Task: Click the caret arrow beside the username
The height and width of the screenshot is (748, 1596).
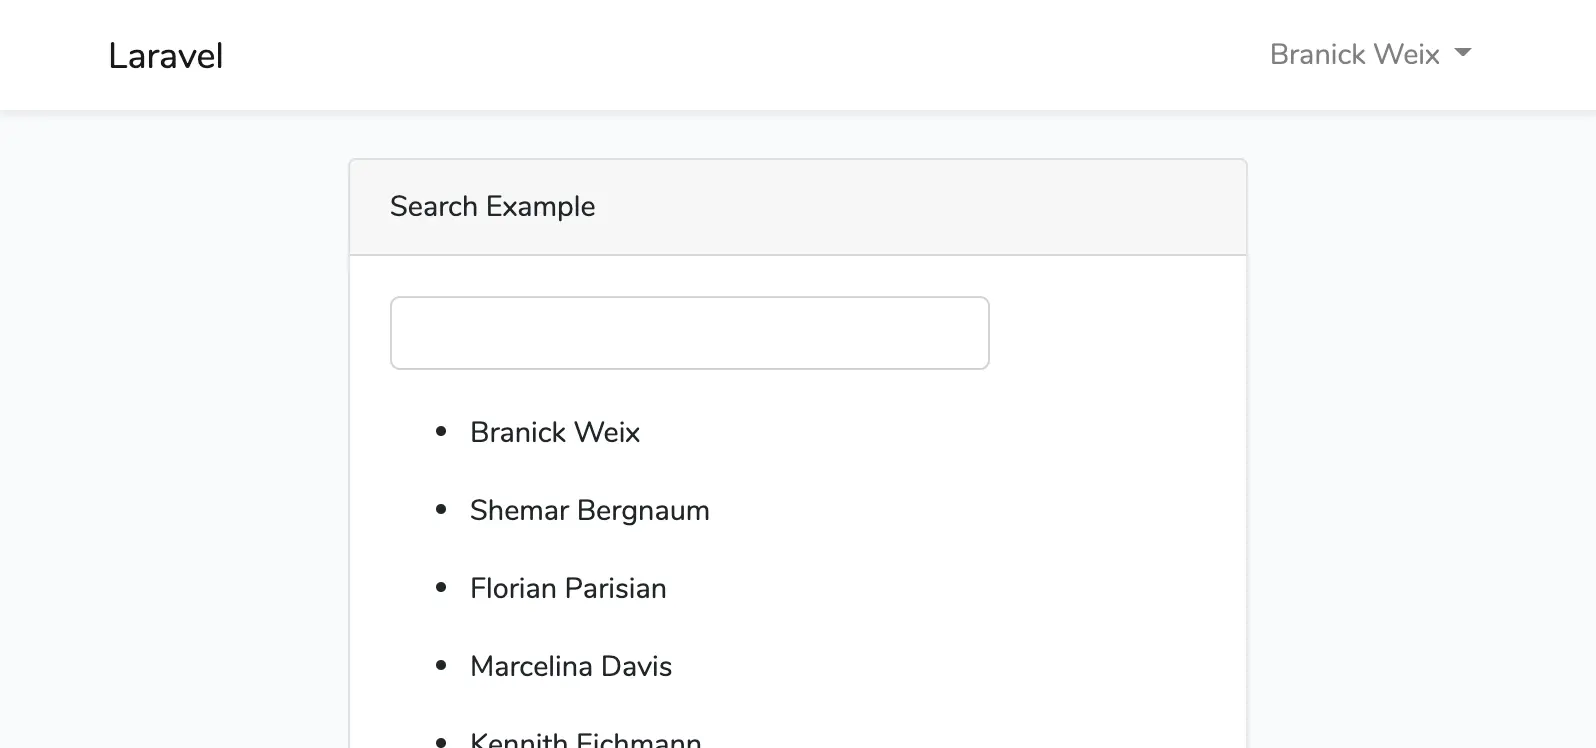Action: [x=1463, y=53]
